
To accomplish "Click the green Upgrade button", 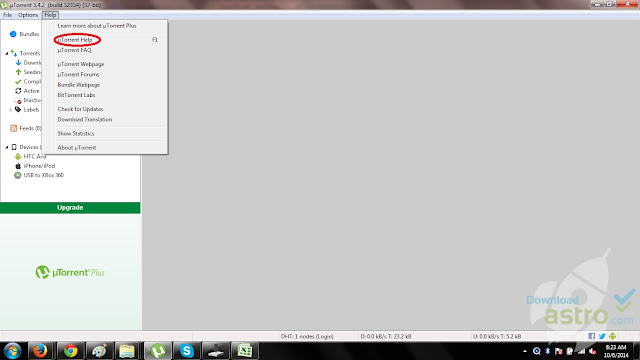I will tap(70, 208).
